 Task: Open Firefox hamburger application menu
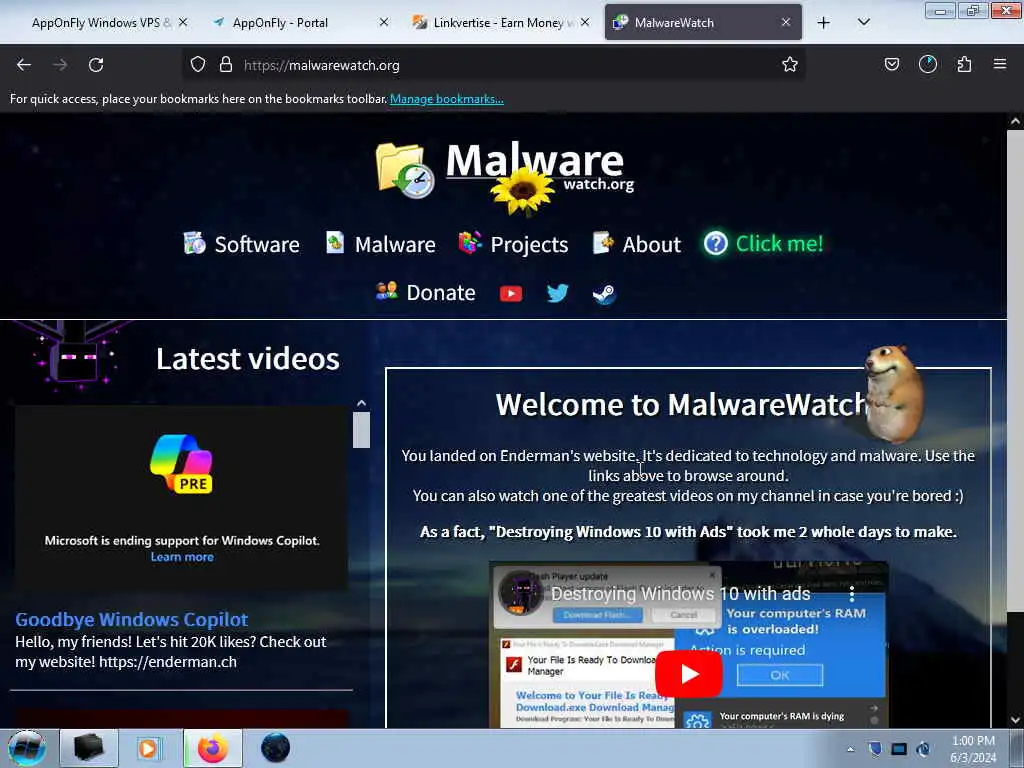point(1000,64)
